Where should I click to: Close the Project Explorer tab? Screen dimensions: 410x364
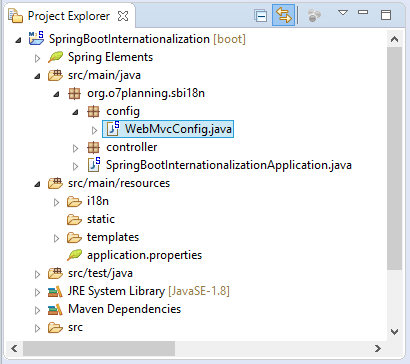pyautogui.click(x=123, y=16)
